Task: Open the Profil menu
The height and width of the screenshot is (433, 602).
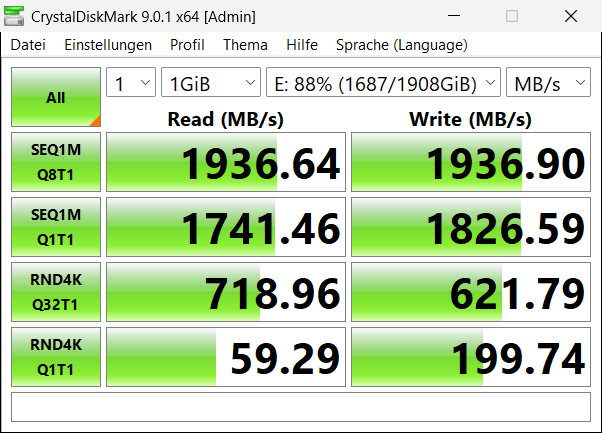Action: pos(187,45)
